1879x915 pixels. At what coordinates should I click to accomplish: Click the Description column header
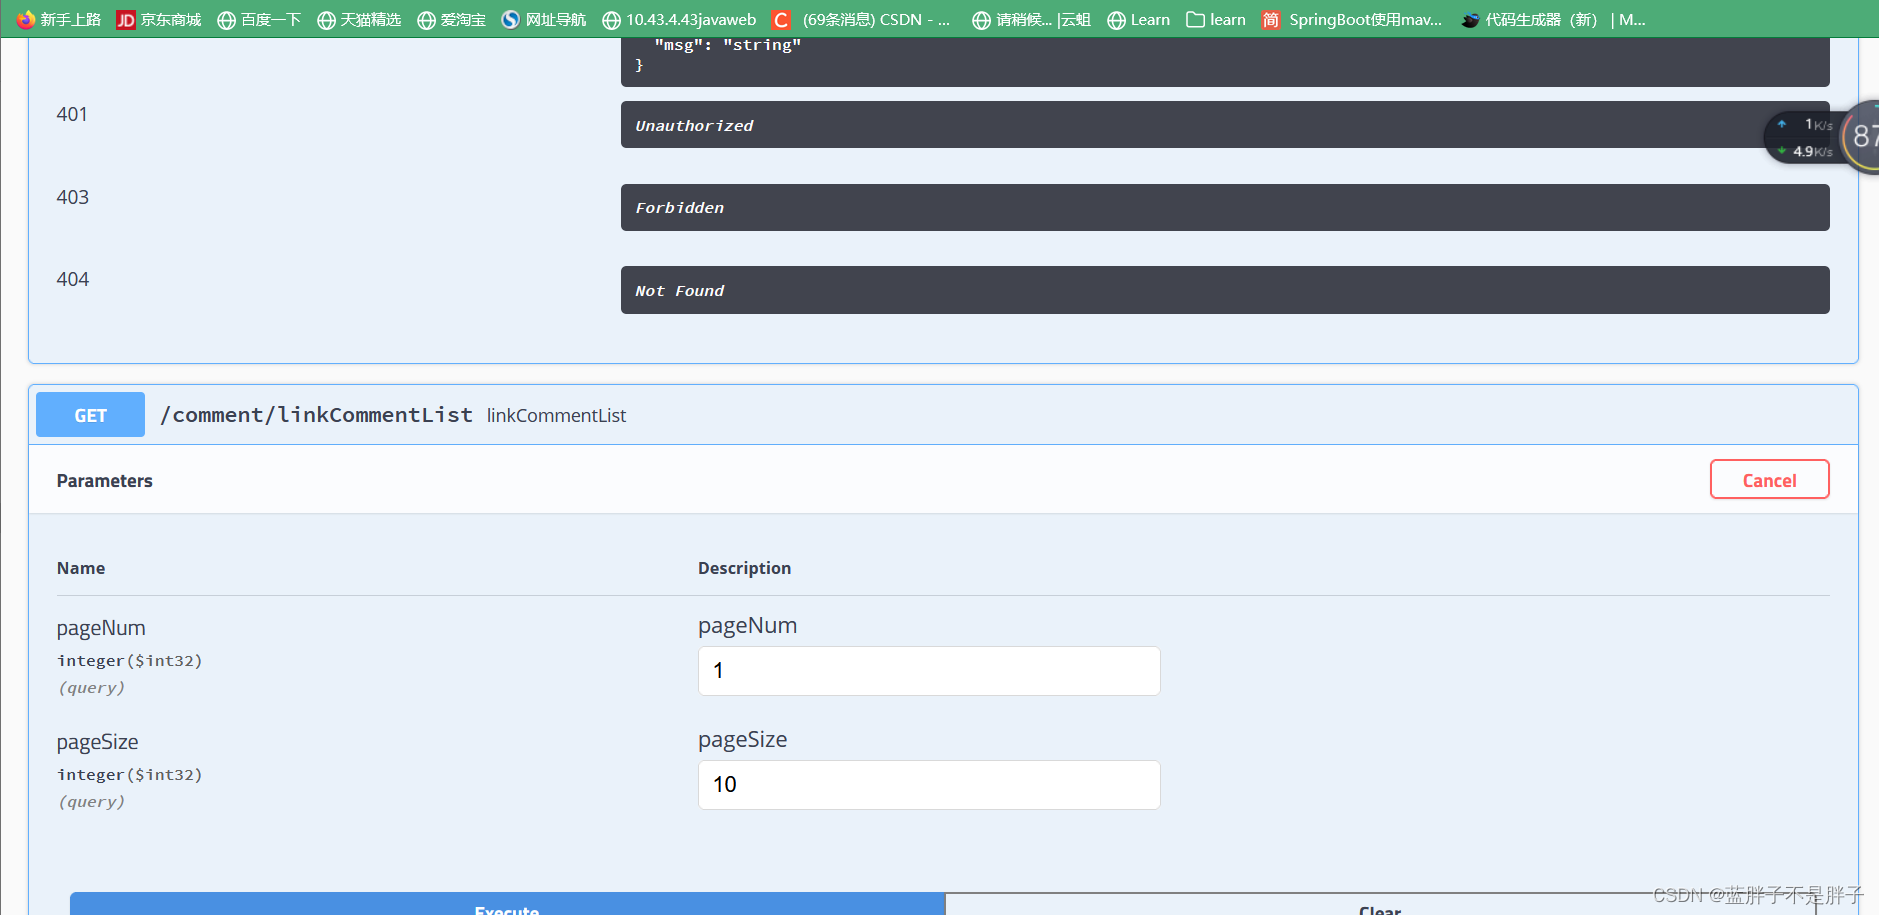pyautogui.click(x=744, y=568)
